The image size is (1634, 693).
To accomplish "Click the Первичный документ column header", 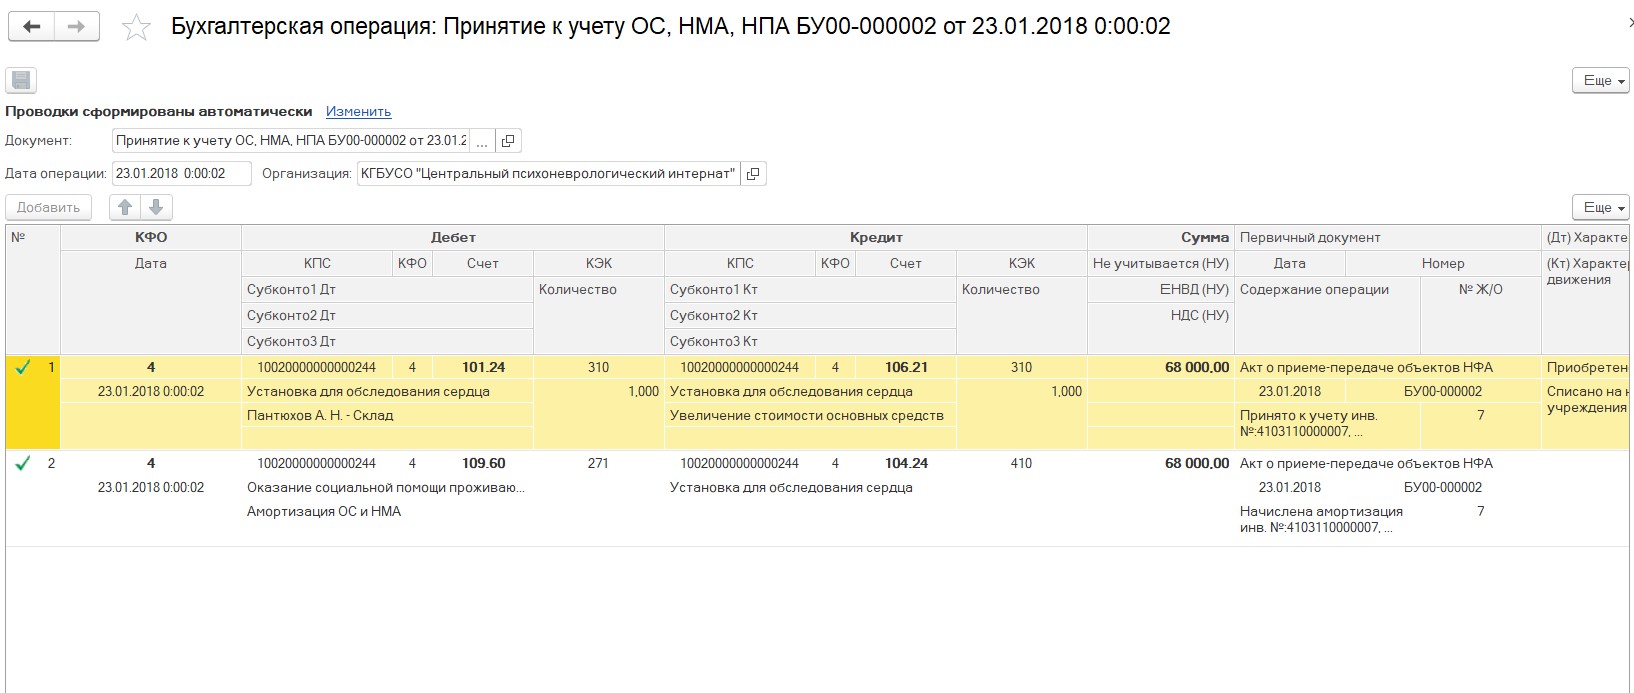I will tap(1388, 238).
